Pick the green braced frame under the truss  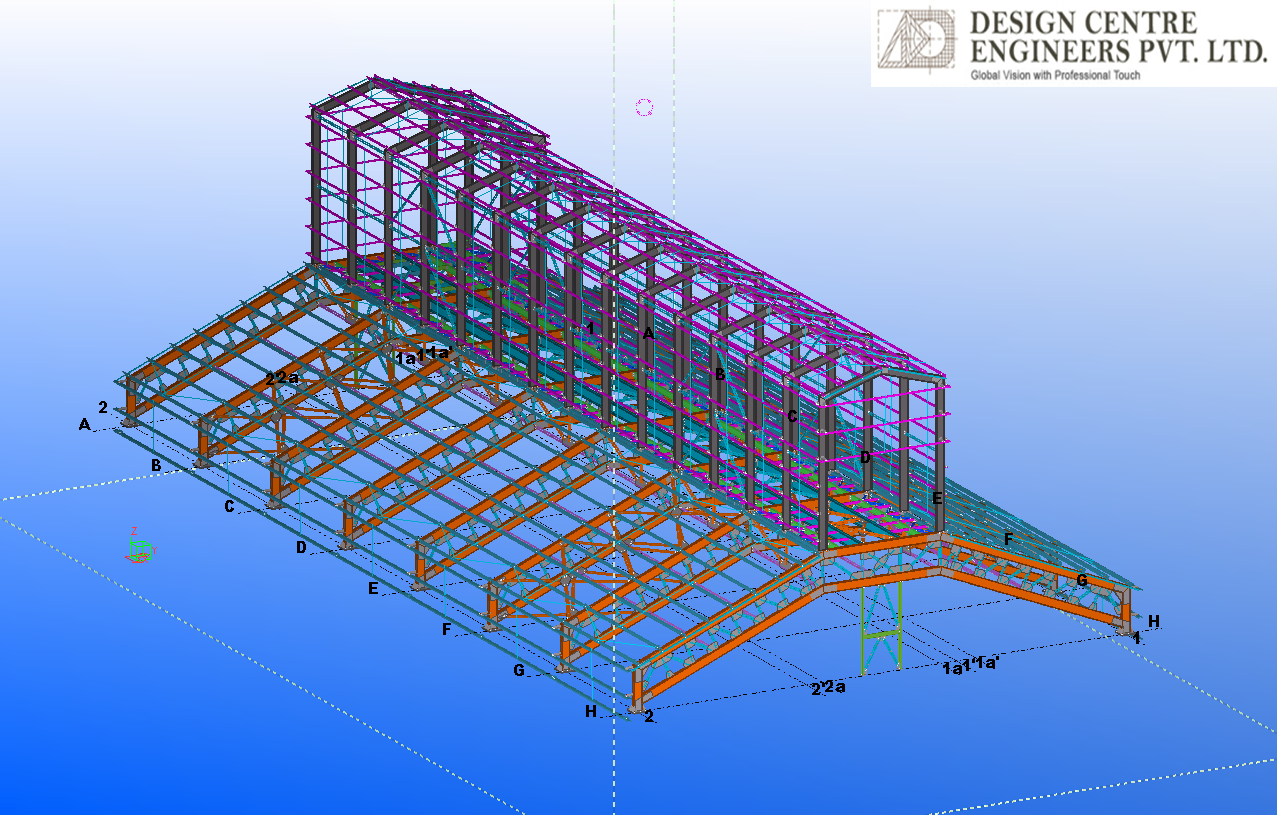point(881,624)
